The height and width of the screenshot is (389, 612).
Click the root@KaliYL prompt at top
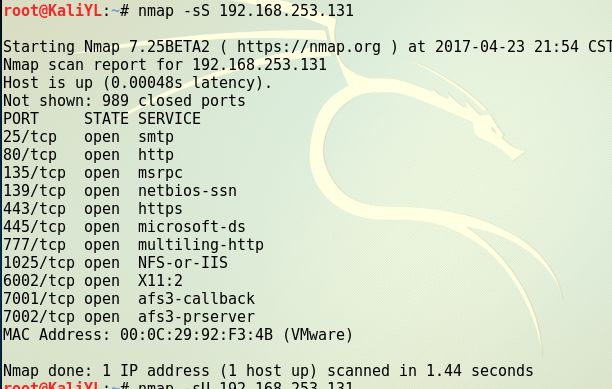[x=53, y=11]
